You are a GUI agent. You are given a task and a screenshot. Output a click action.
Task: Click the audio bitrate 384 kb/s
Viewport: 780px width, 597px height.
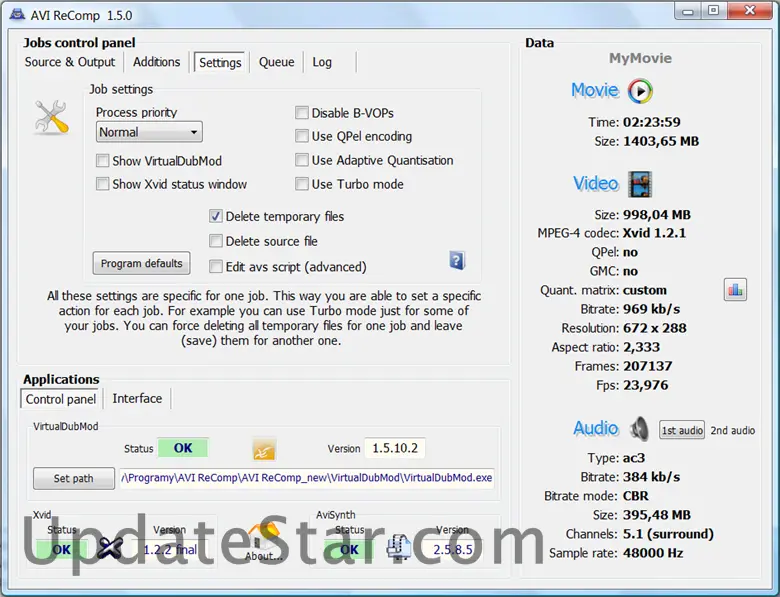click(x=651, y=477)
